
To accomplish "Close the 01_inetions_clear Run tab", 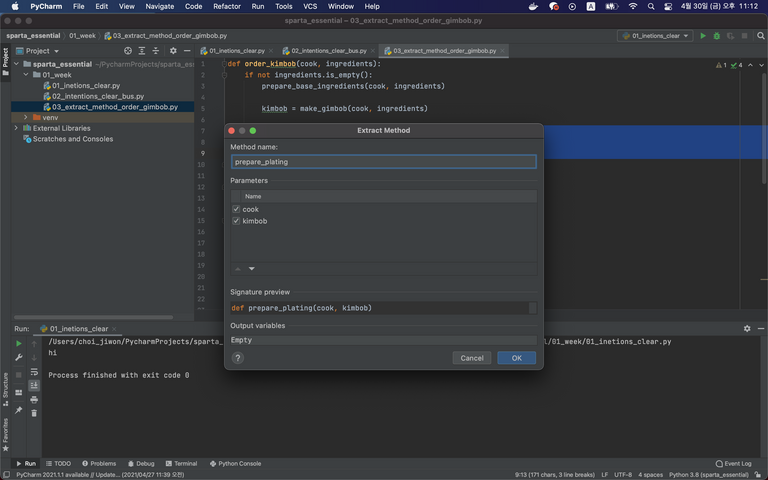I will click(114, 329).
